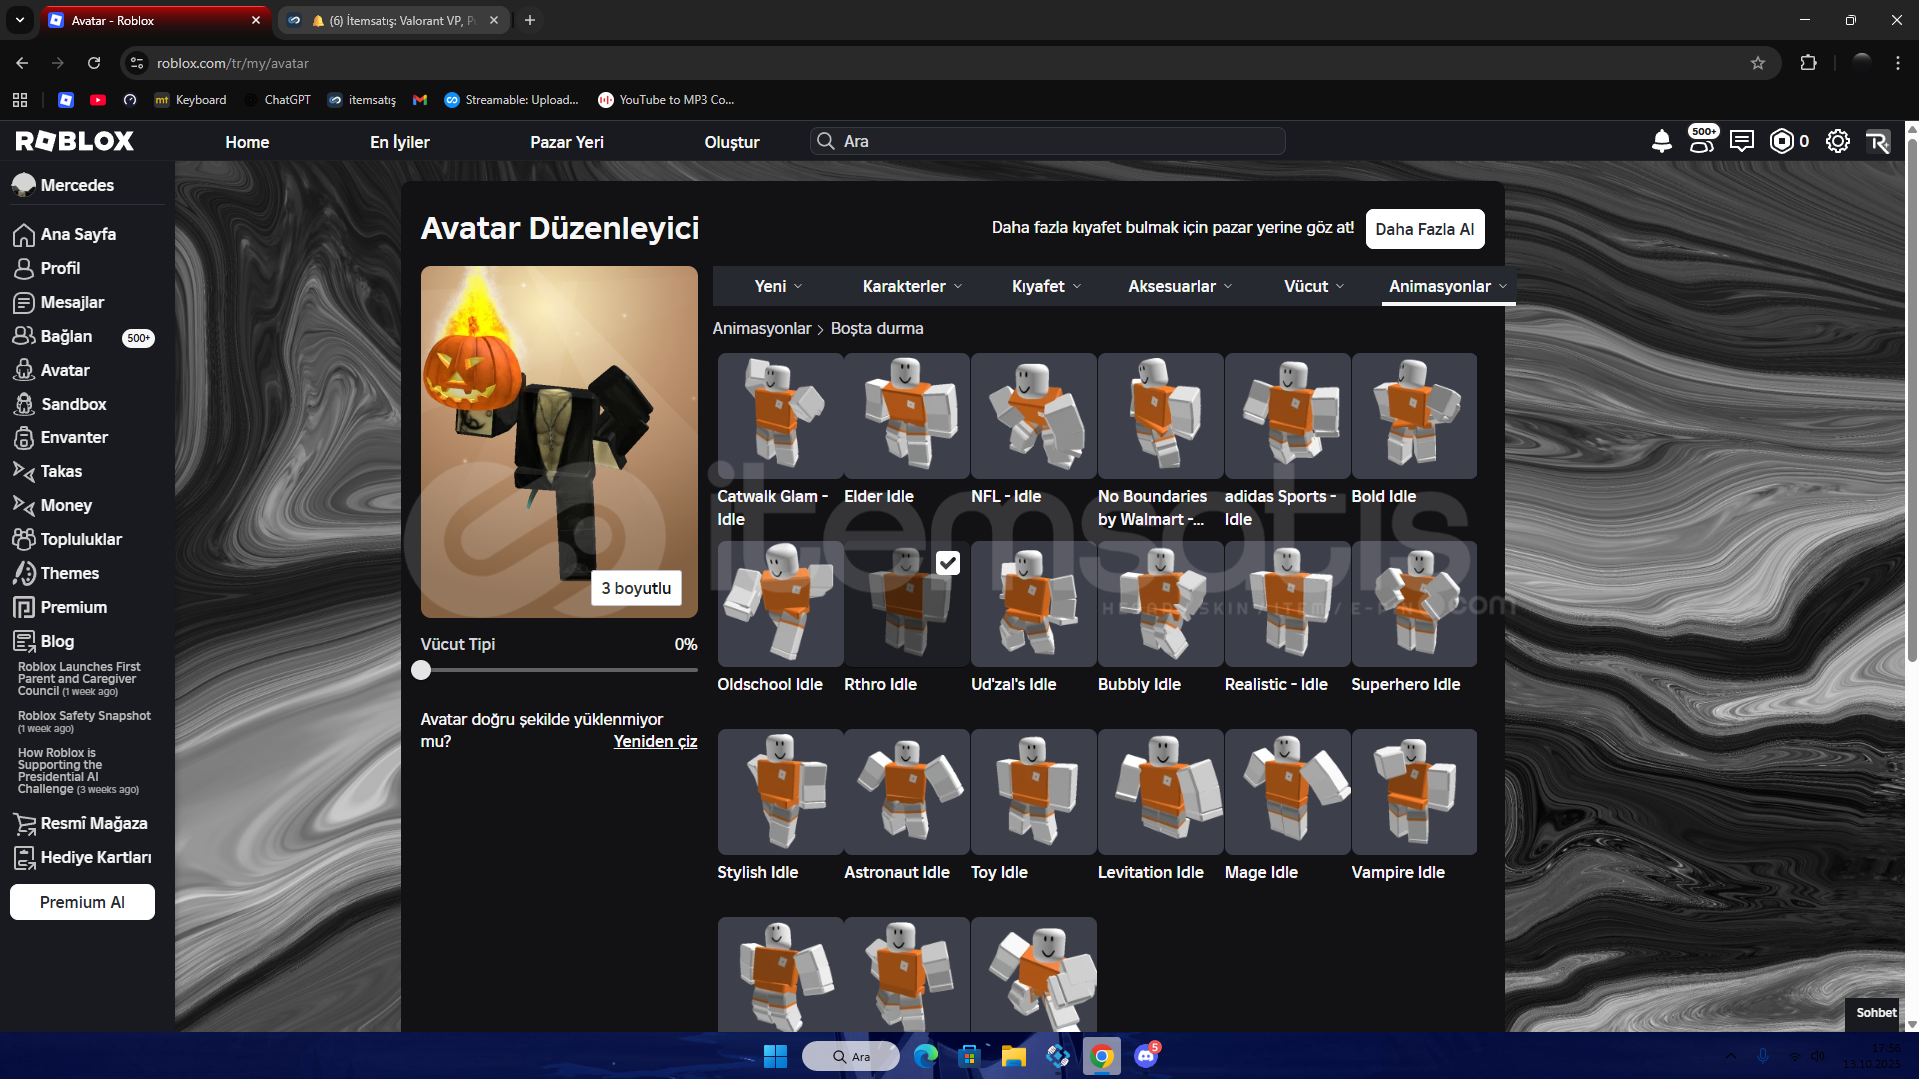Open the Vücut dropdown menu
Viewport: 1919px width, 1079px height.
[x=1313, y=286]
